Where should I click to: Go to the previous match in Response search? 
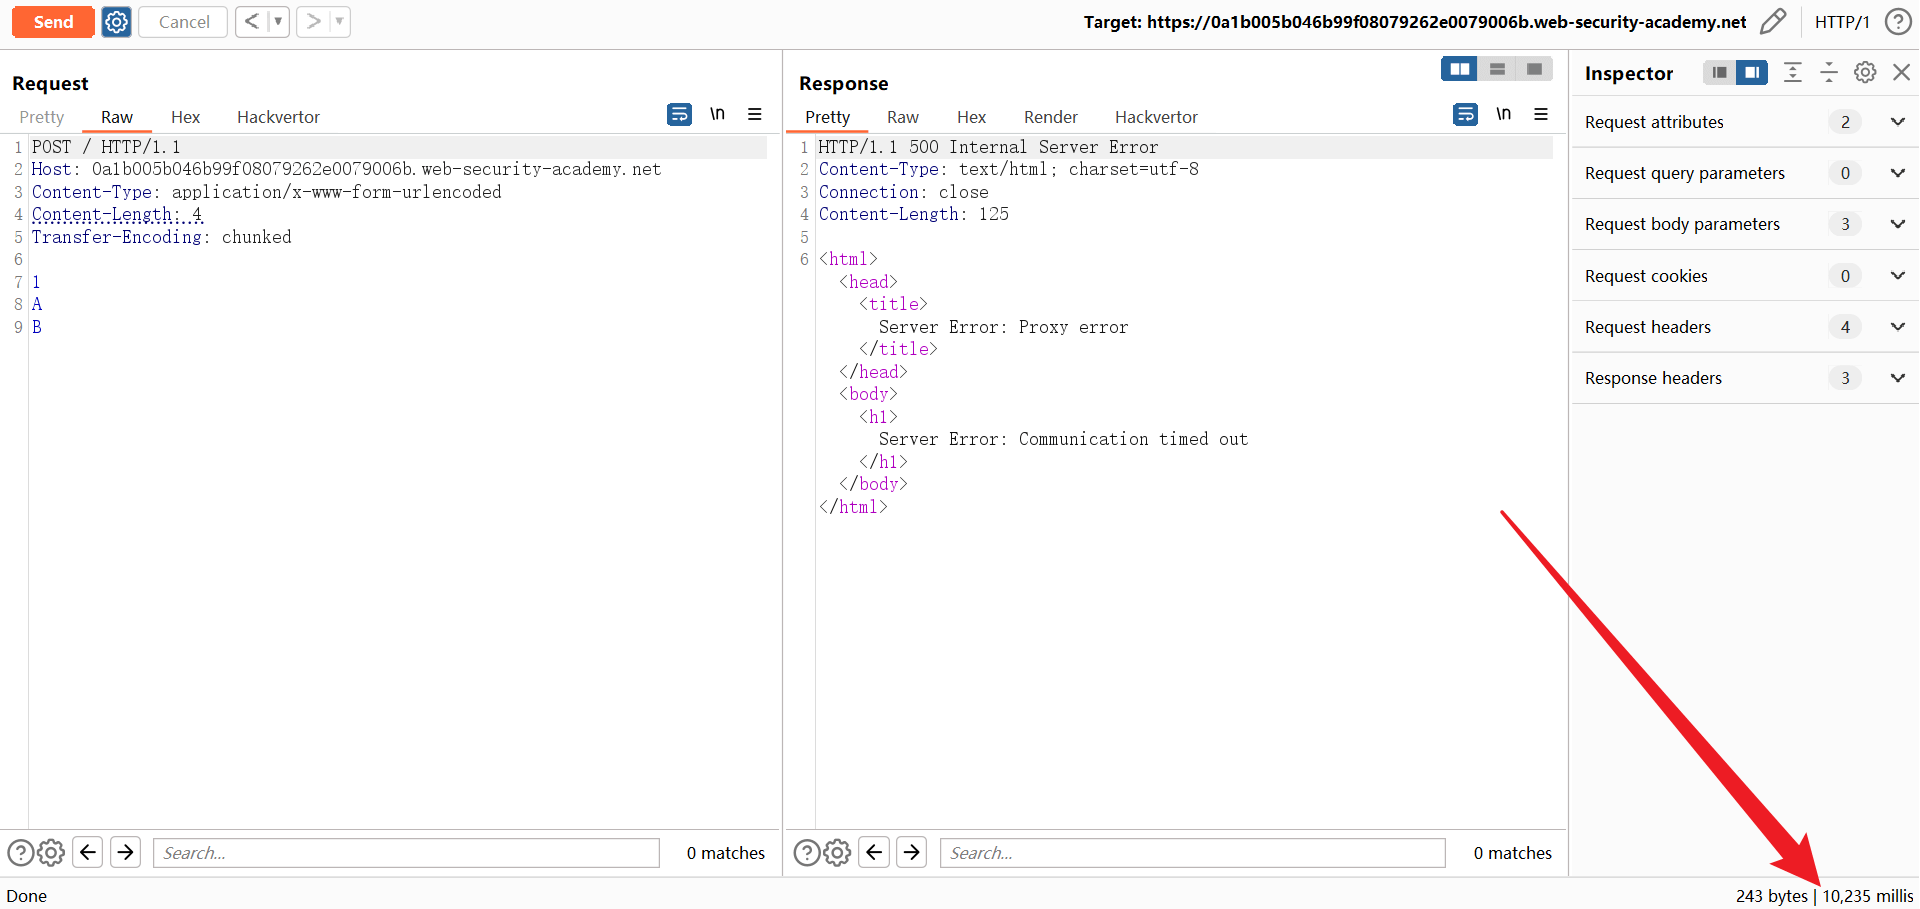click(874, 852)
